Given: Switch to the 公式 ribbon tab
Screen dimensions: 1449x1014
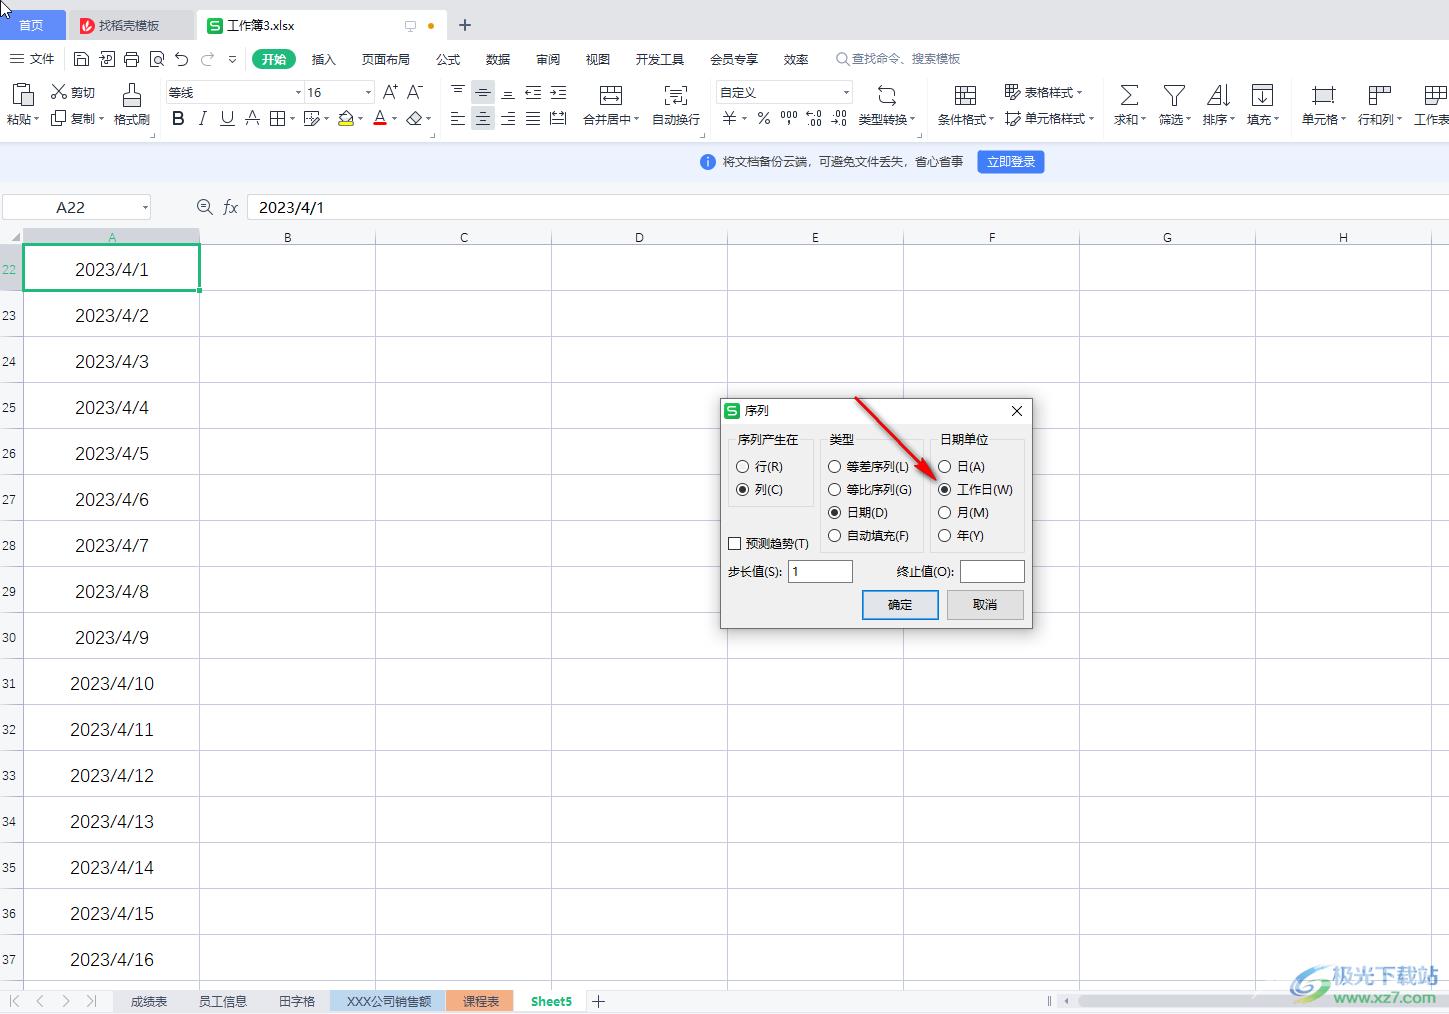Looking at the screenshot, I should pos(448,59).
